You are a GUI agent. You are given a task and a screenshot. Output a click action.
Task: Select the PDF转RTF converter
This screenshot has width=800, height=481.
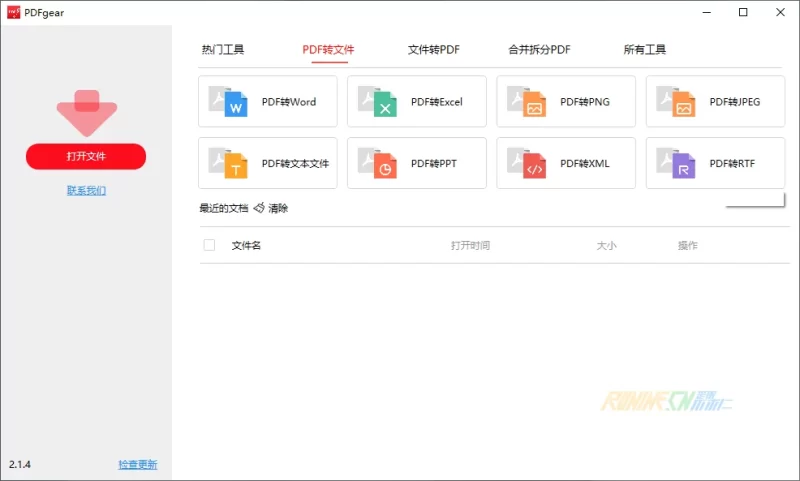714,163
